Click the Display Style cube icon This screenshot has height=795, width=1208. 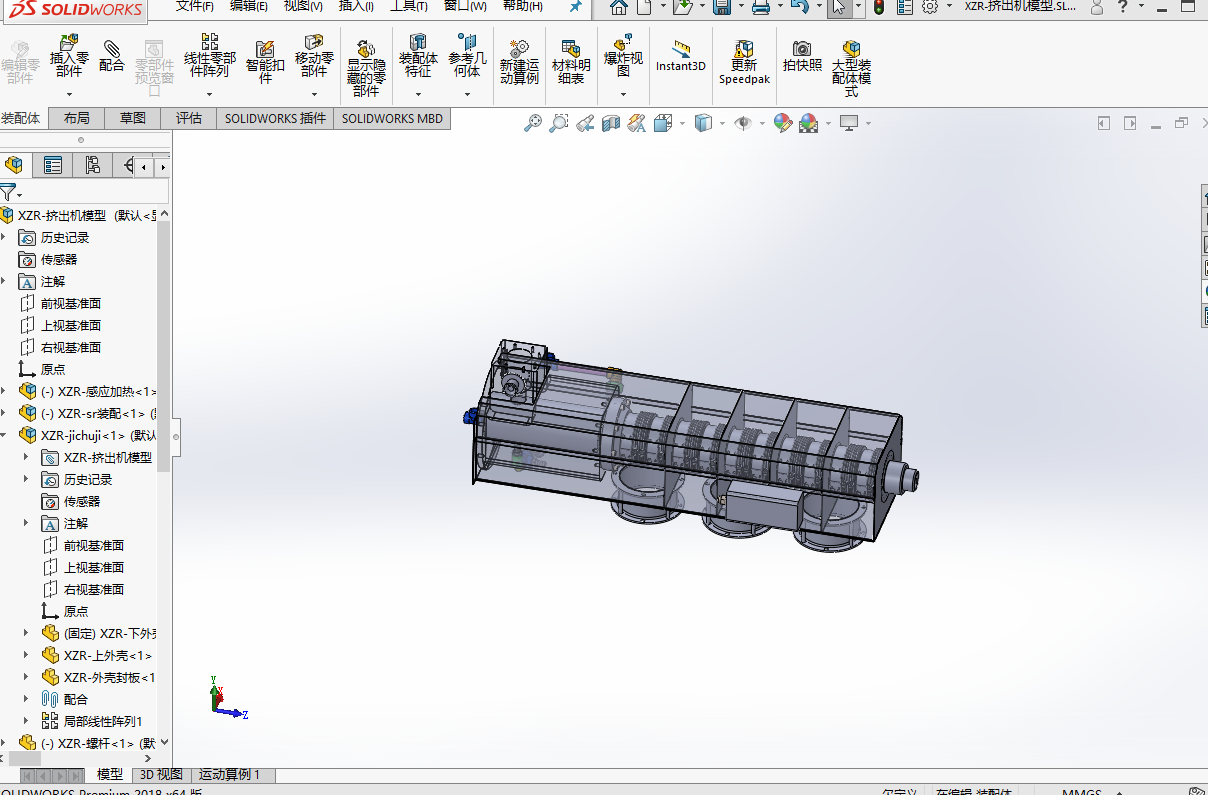(703, 123)
